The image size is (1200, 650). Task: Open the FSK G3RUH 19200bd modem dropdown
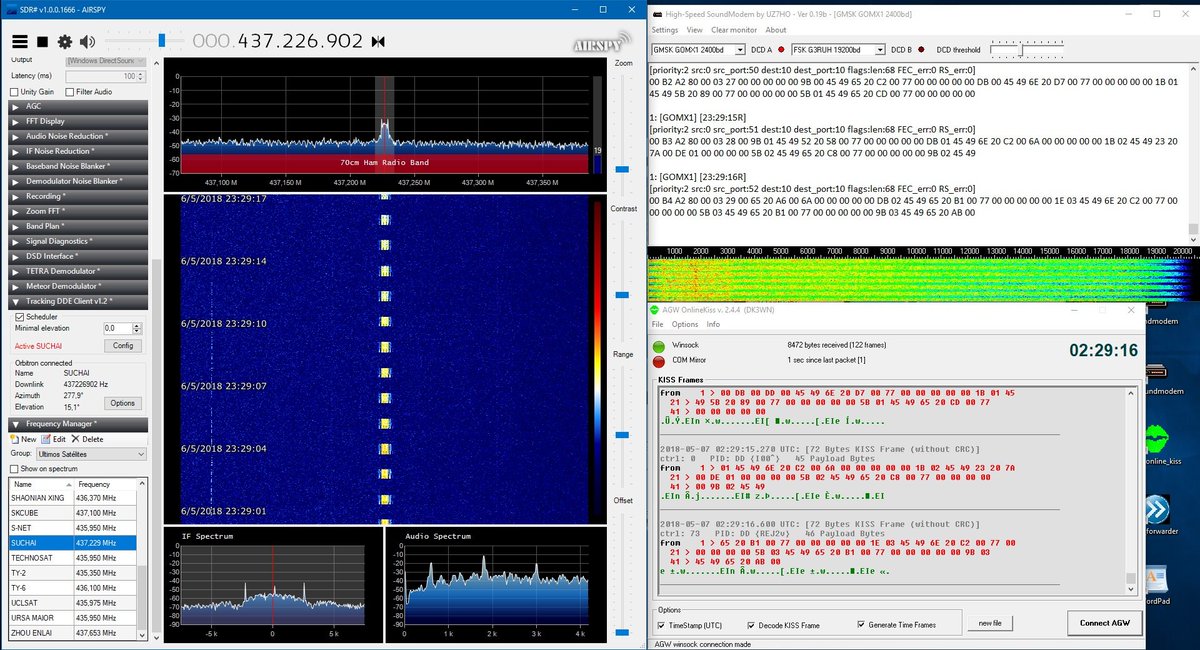coord(838,49)
